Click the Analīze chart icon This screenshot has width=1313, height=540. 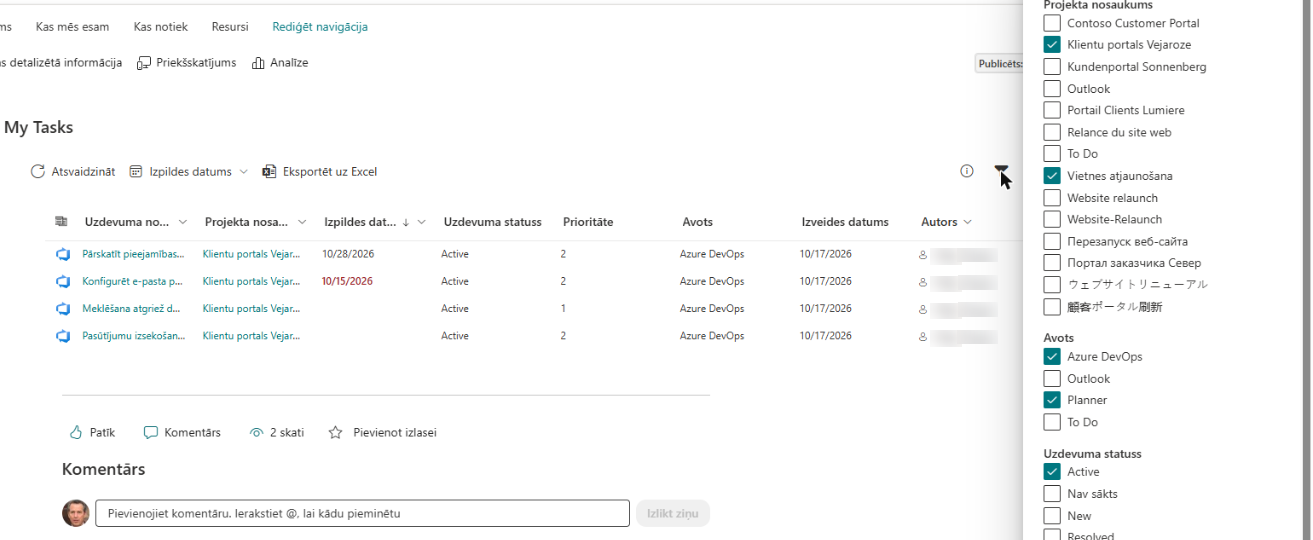pyautogui.click(x=258, y=63)
